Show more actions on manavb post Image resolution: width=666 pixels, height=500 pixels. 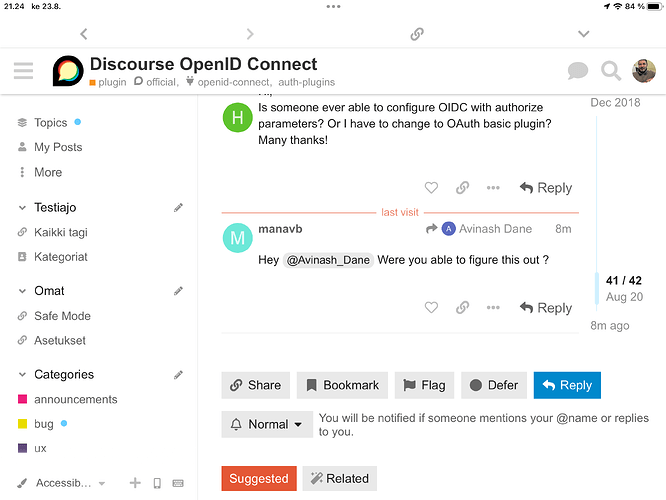pos(493,307)
